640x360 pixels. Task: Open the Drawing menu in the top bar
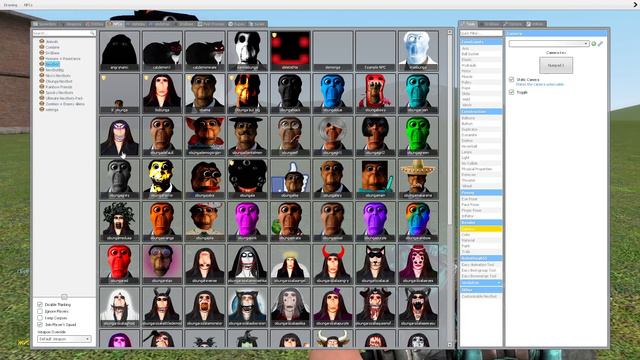click(x=11, y=5)
